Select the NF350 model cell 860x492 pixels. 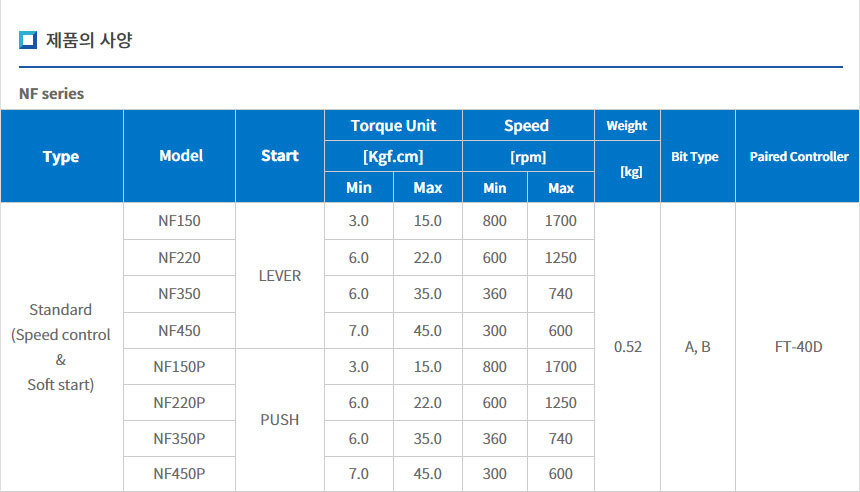pos(180,294)
